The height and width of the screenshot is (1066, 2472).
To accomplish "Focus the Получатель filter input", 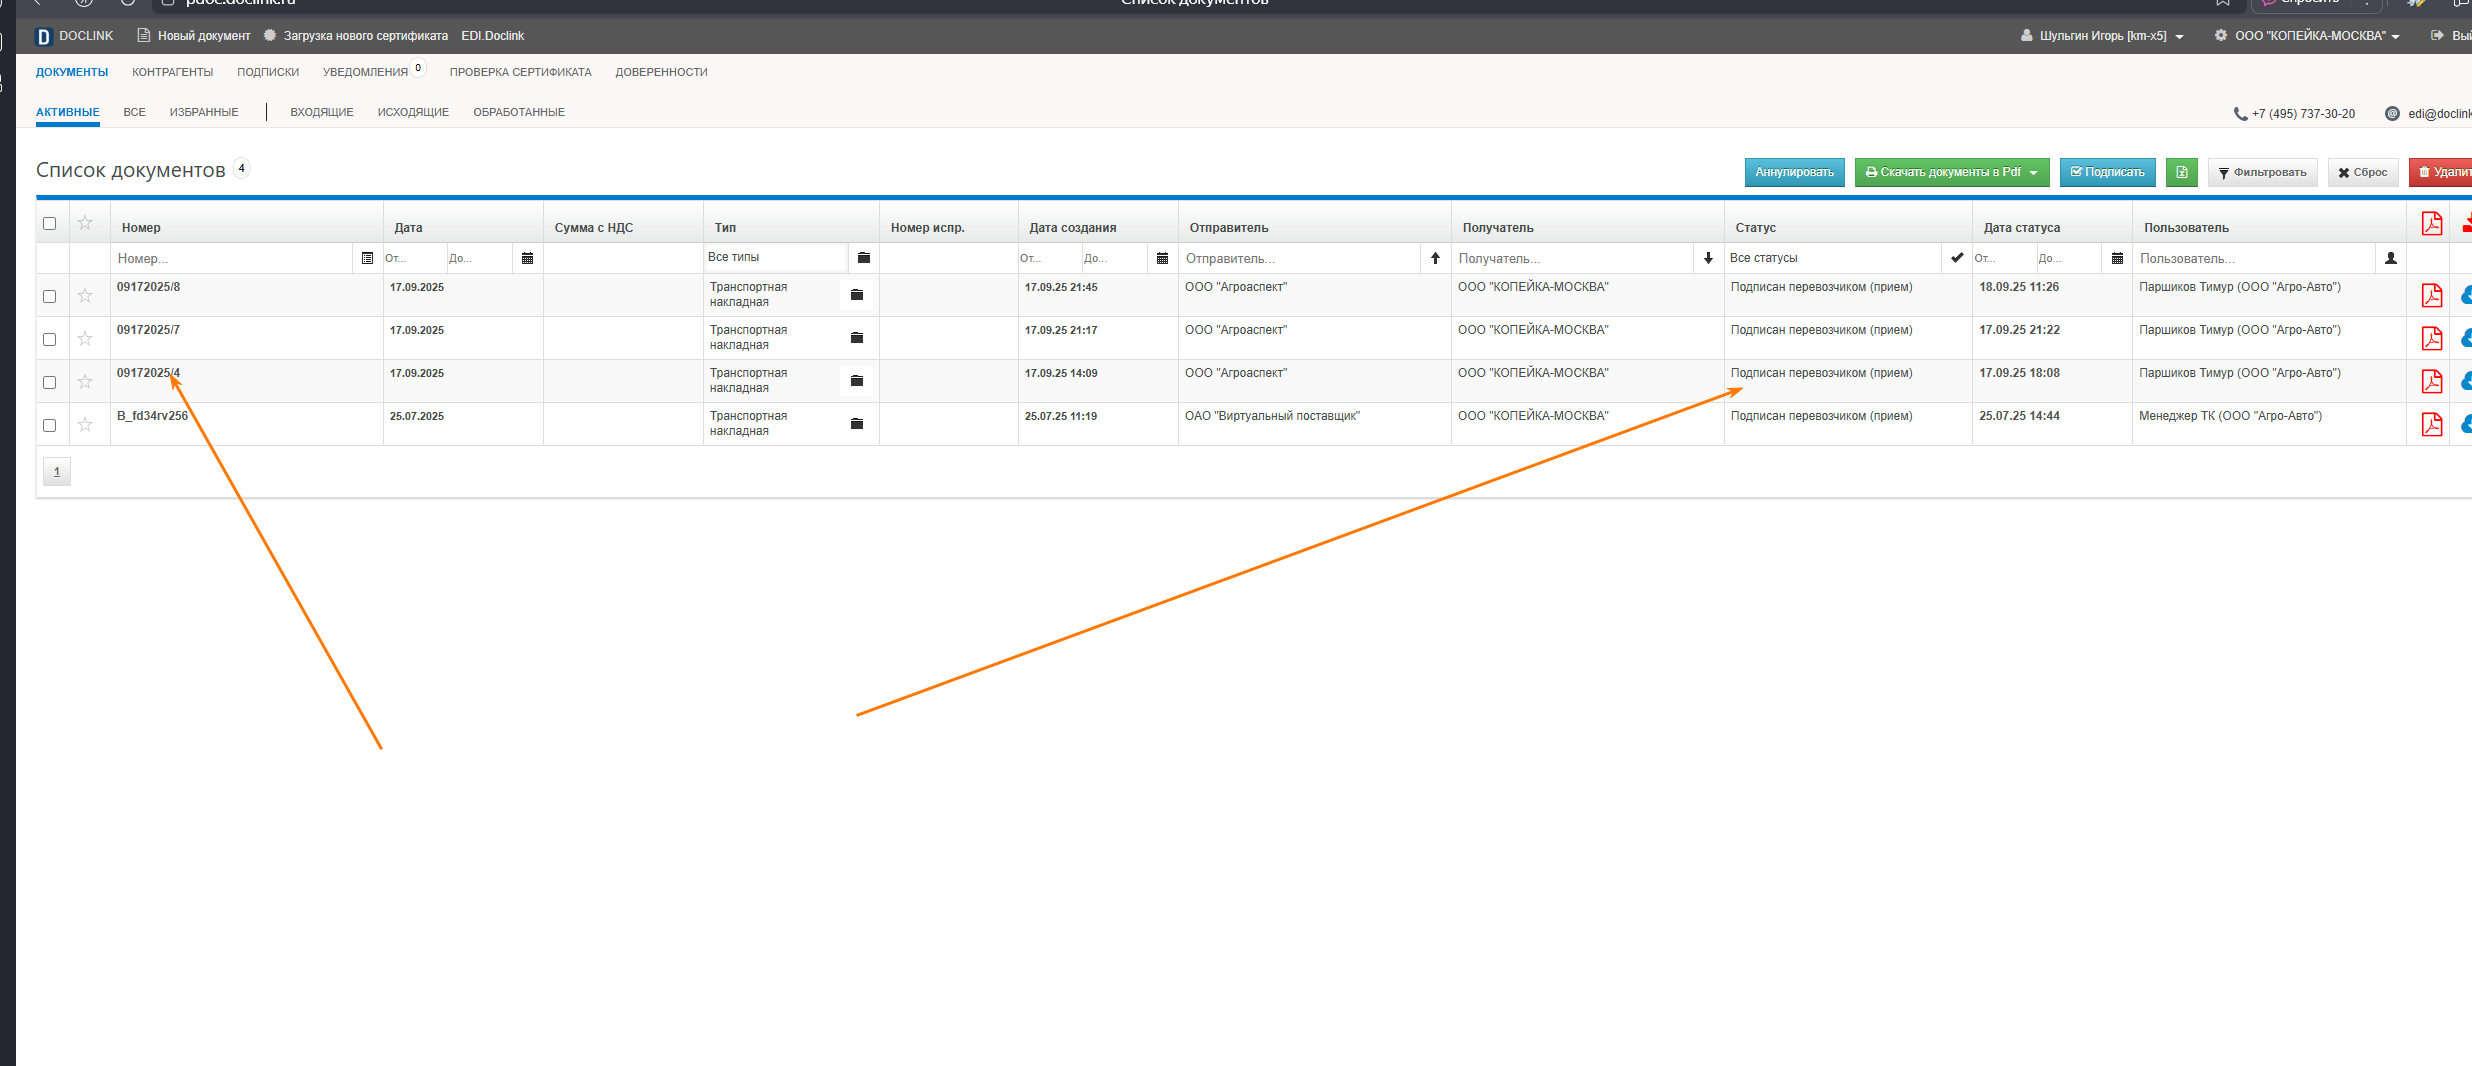I will coord(1574,258).
